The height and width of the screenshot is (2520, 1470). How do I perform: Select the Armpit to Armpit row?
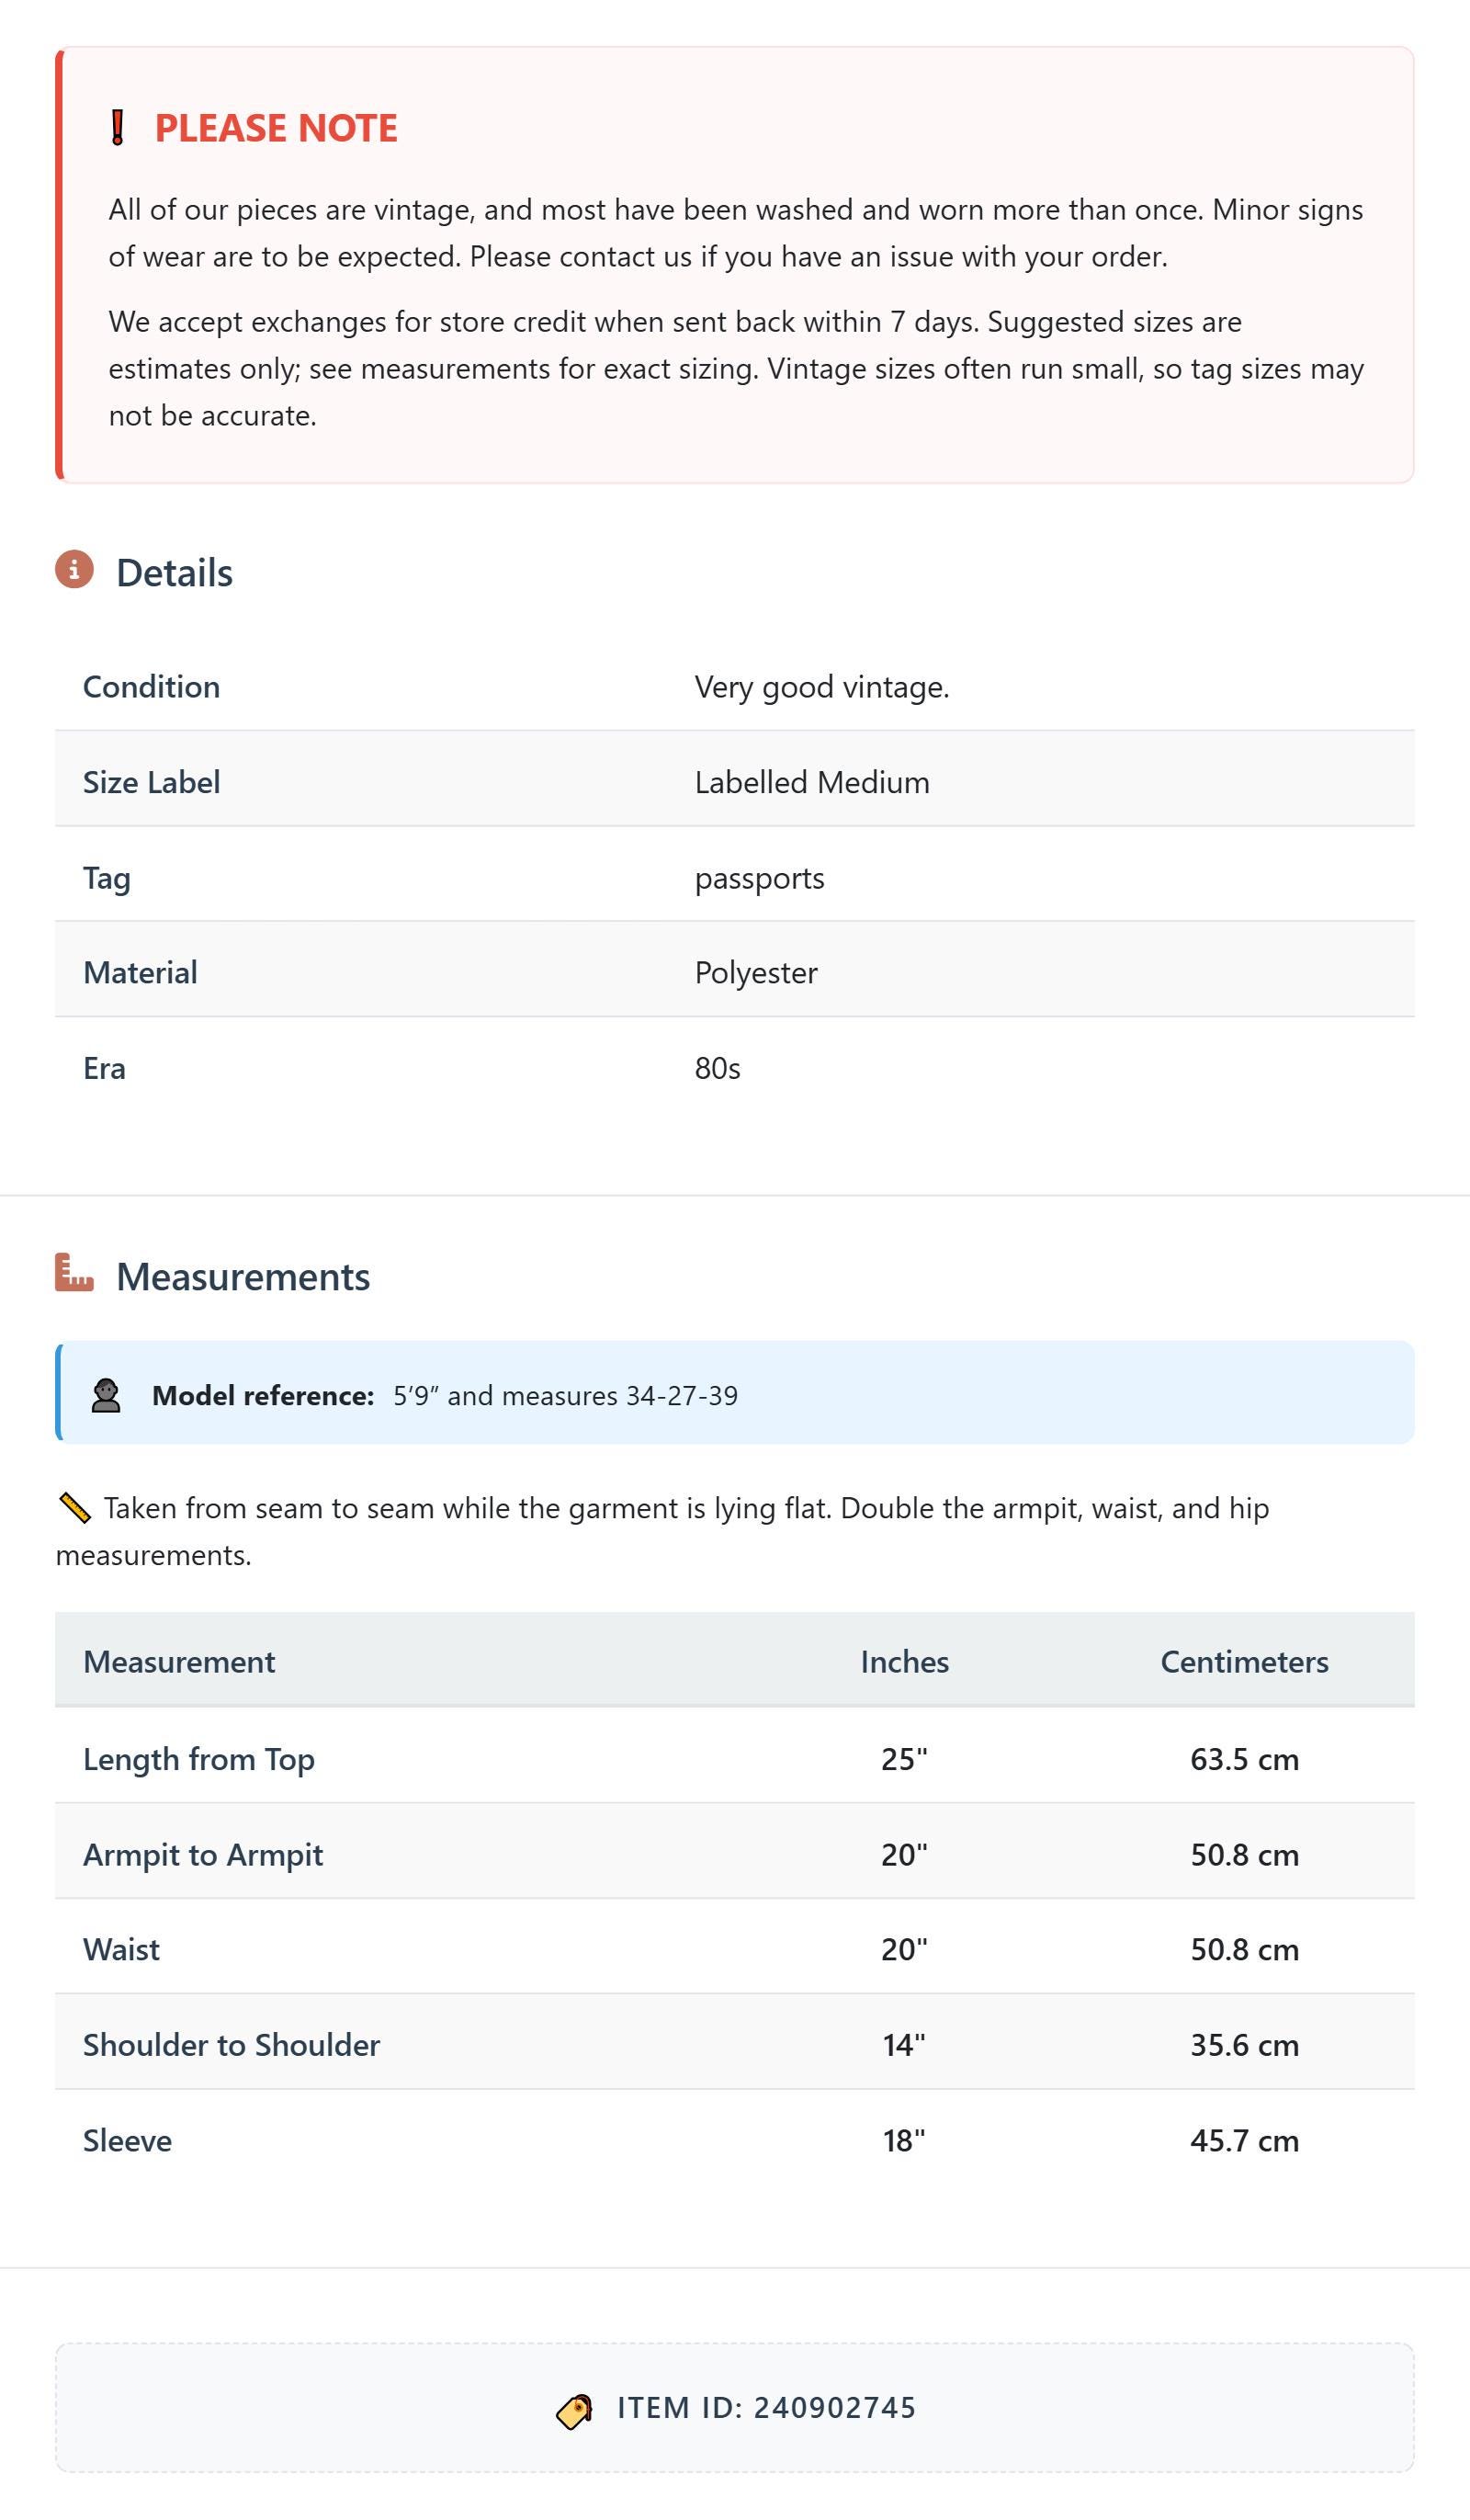734,1854
